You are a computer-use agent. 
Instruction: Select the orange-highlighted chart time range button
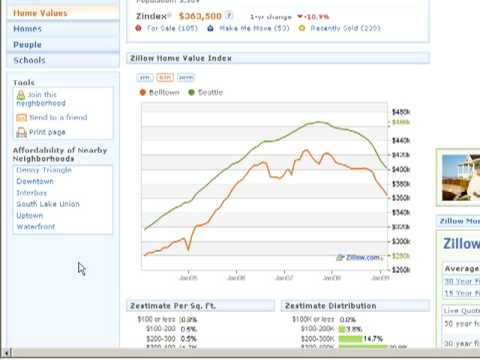(165, 77)
